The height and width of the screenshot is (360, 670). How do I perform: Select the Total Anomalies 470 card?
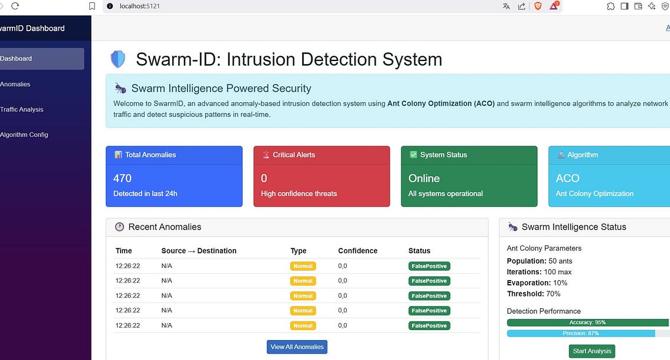pos(174,176)
